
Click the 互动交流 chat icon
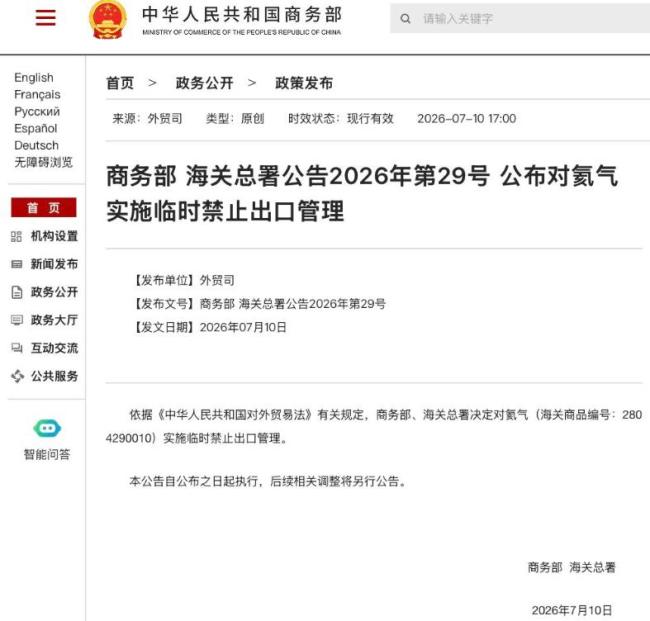point(17,348)
